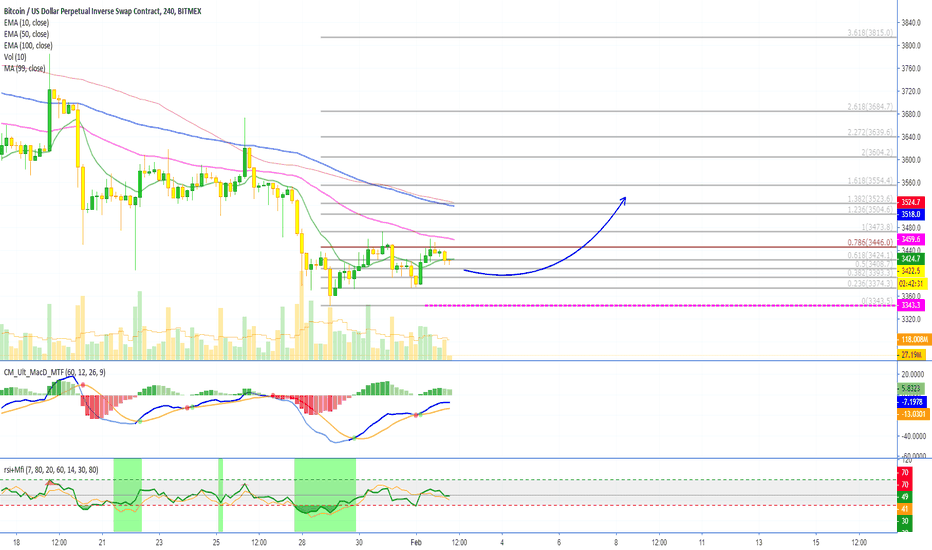Click 3680.0 on the price axis
The width and height of the screenshot is (932, 550).
pos(911,114)
